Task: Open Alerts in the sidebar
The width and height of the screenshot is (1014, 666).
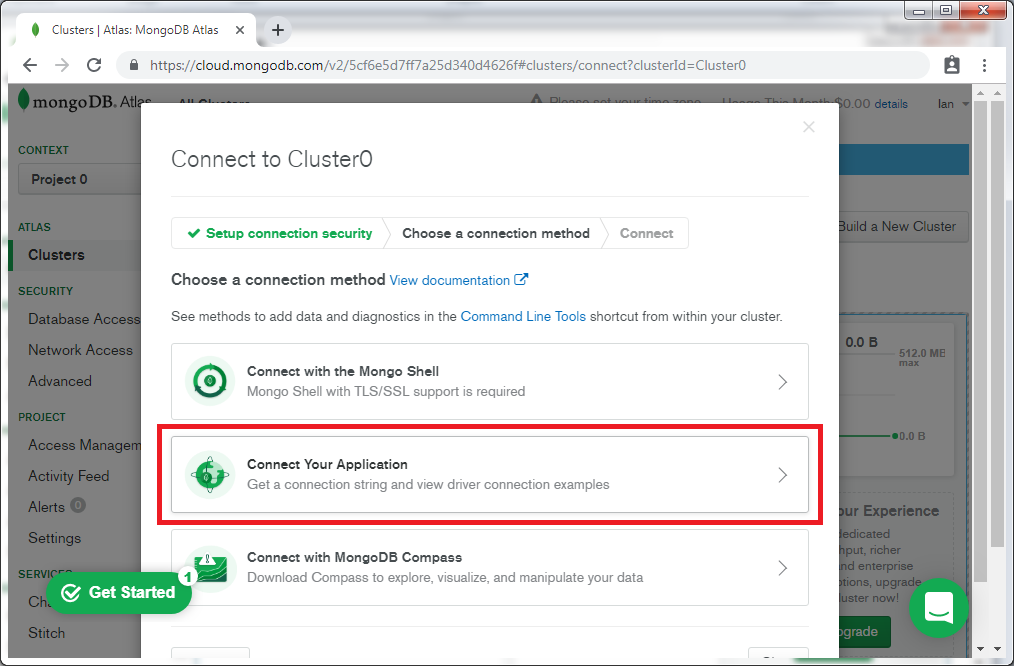Action: (46, 507)
